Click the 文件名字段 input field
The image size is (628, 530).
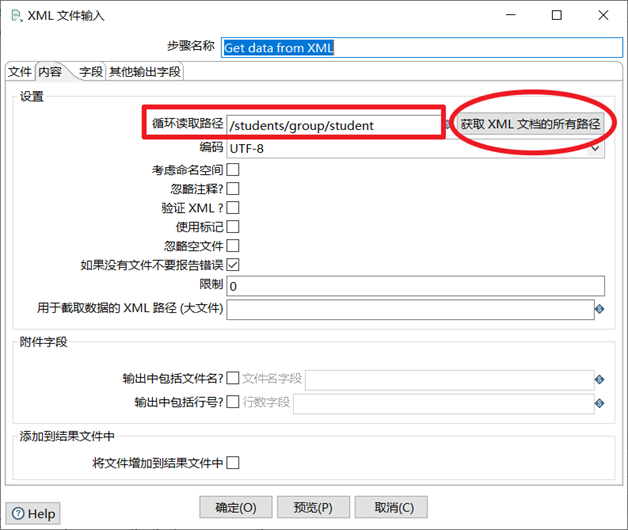click(450, 380)
